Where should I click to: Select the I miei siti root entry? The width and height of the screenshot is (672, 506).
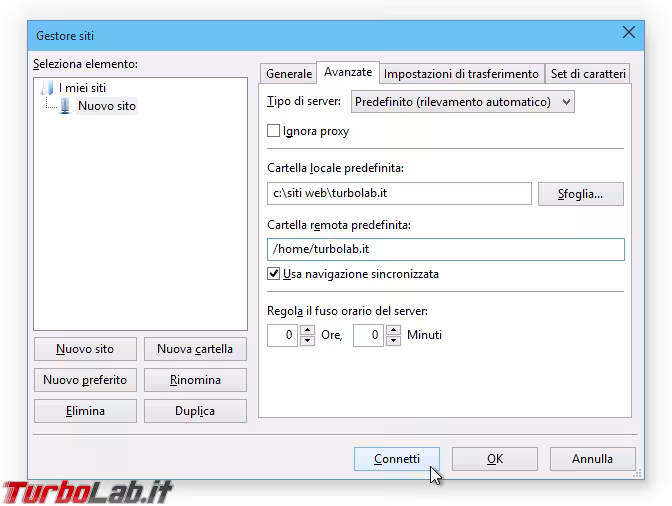coord(82,88)
